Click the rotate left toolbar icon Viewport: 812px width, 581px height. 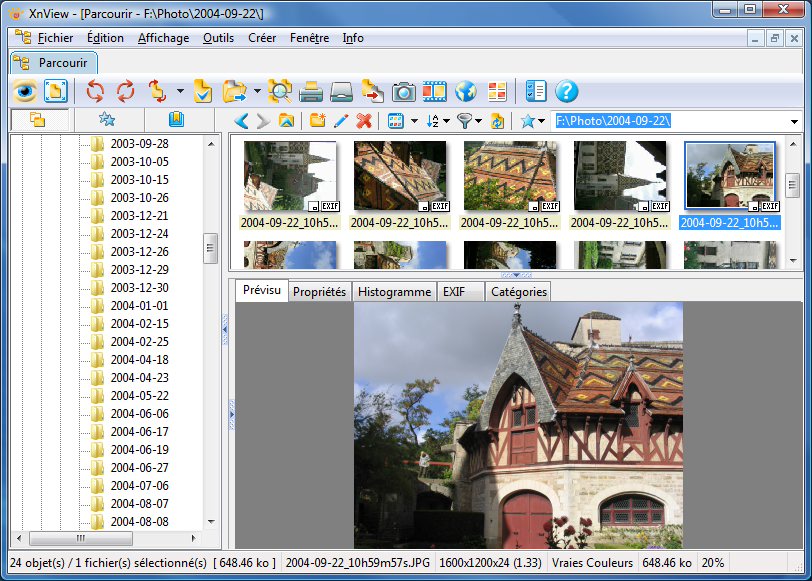pos(95,92)
